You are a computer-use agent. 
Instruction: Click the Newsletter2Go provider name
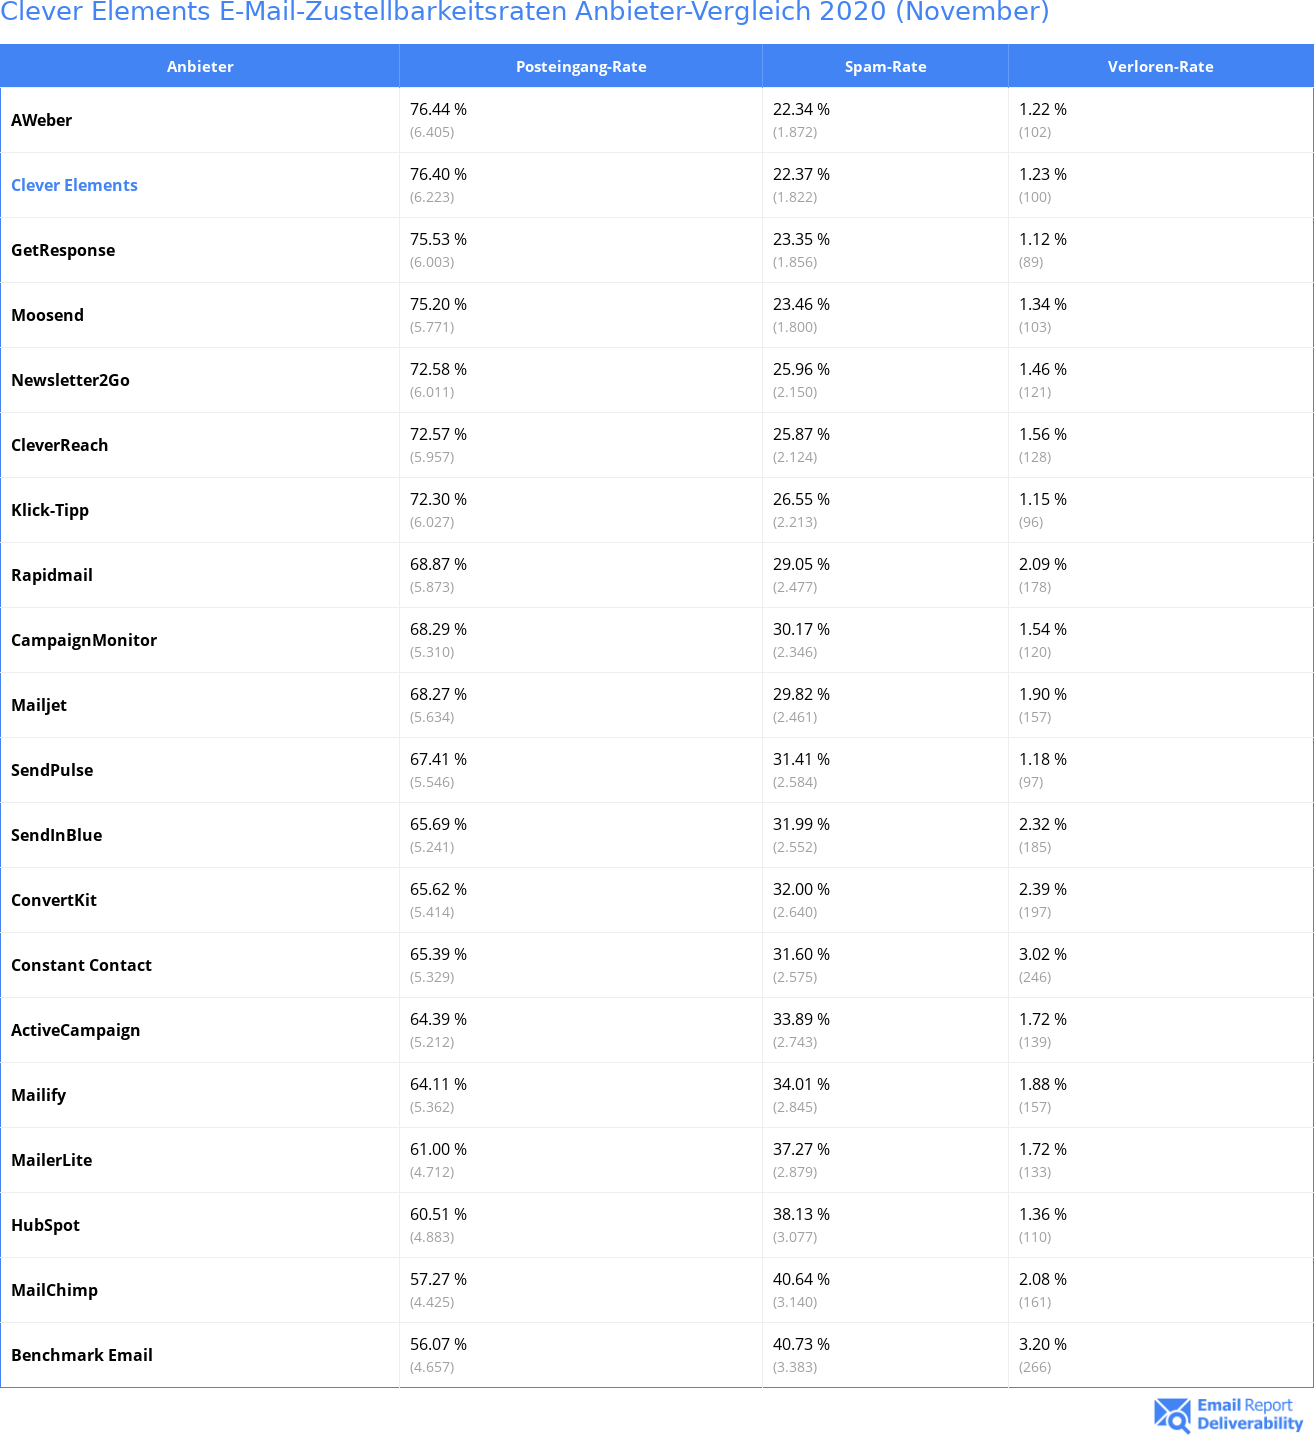70,380
